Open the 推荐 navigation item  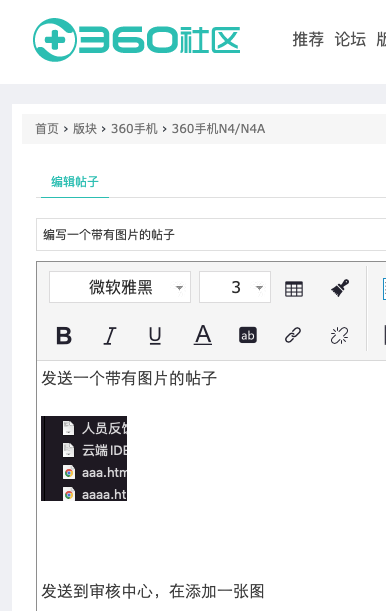[x=308, y=40]
